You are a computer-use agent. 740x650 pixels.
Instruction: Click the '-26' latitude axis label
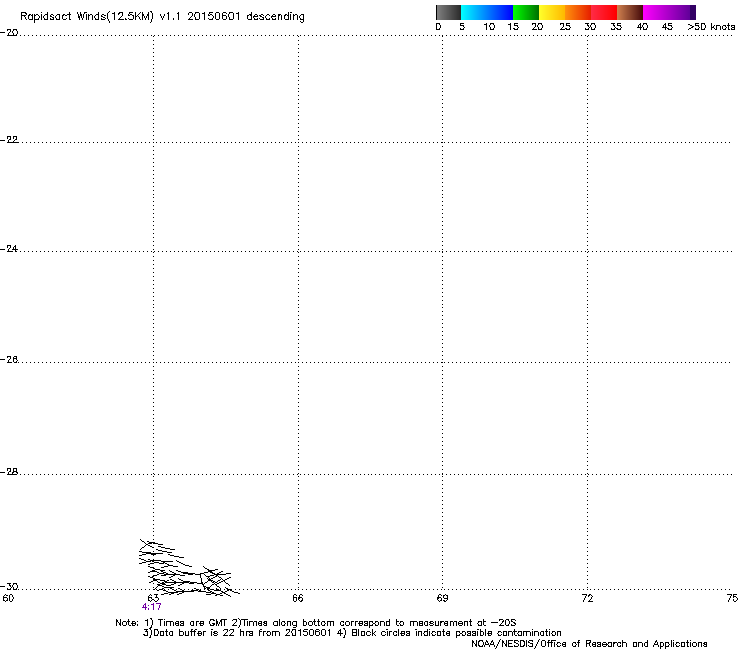coord(9,360)
